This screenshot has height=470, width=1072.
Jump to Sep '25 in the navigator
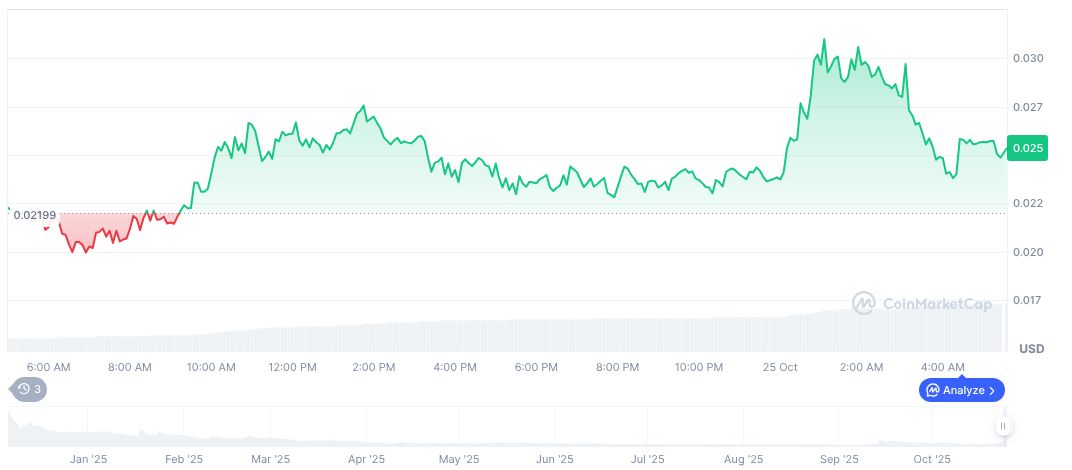pos(839,460)
